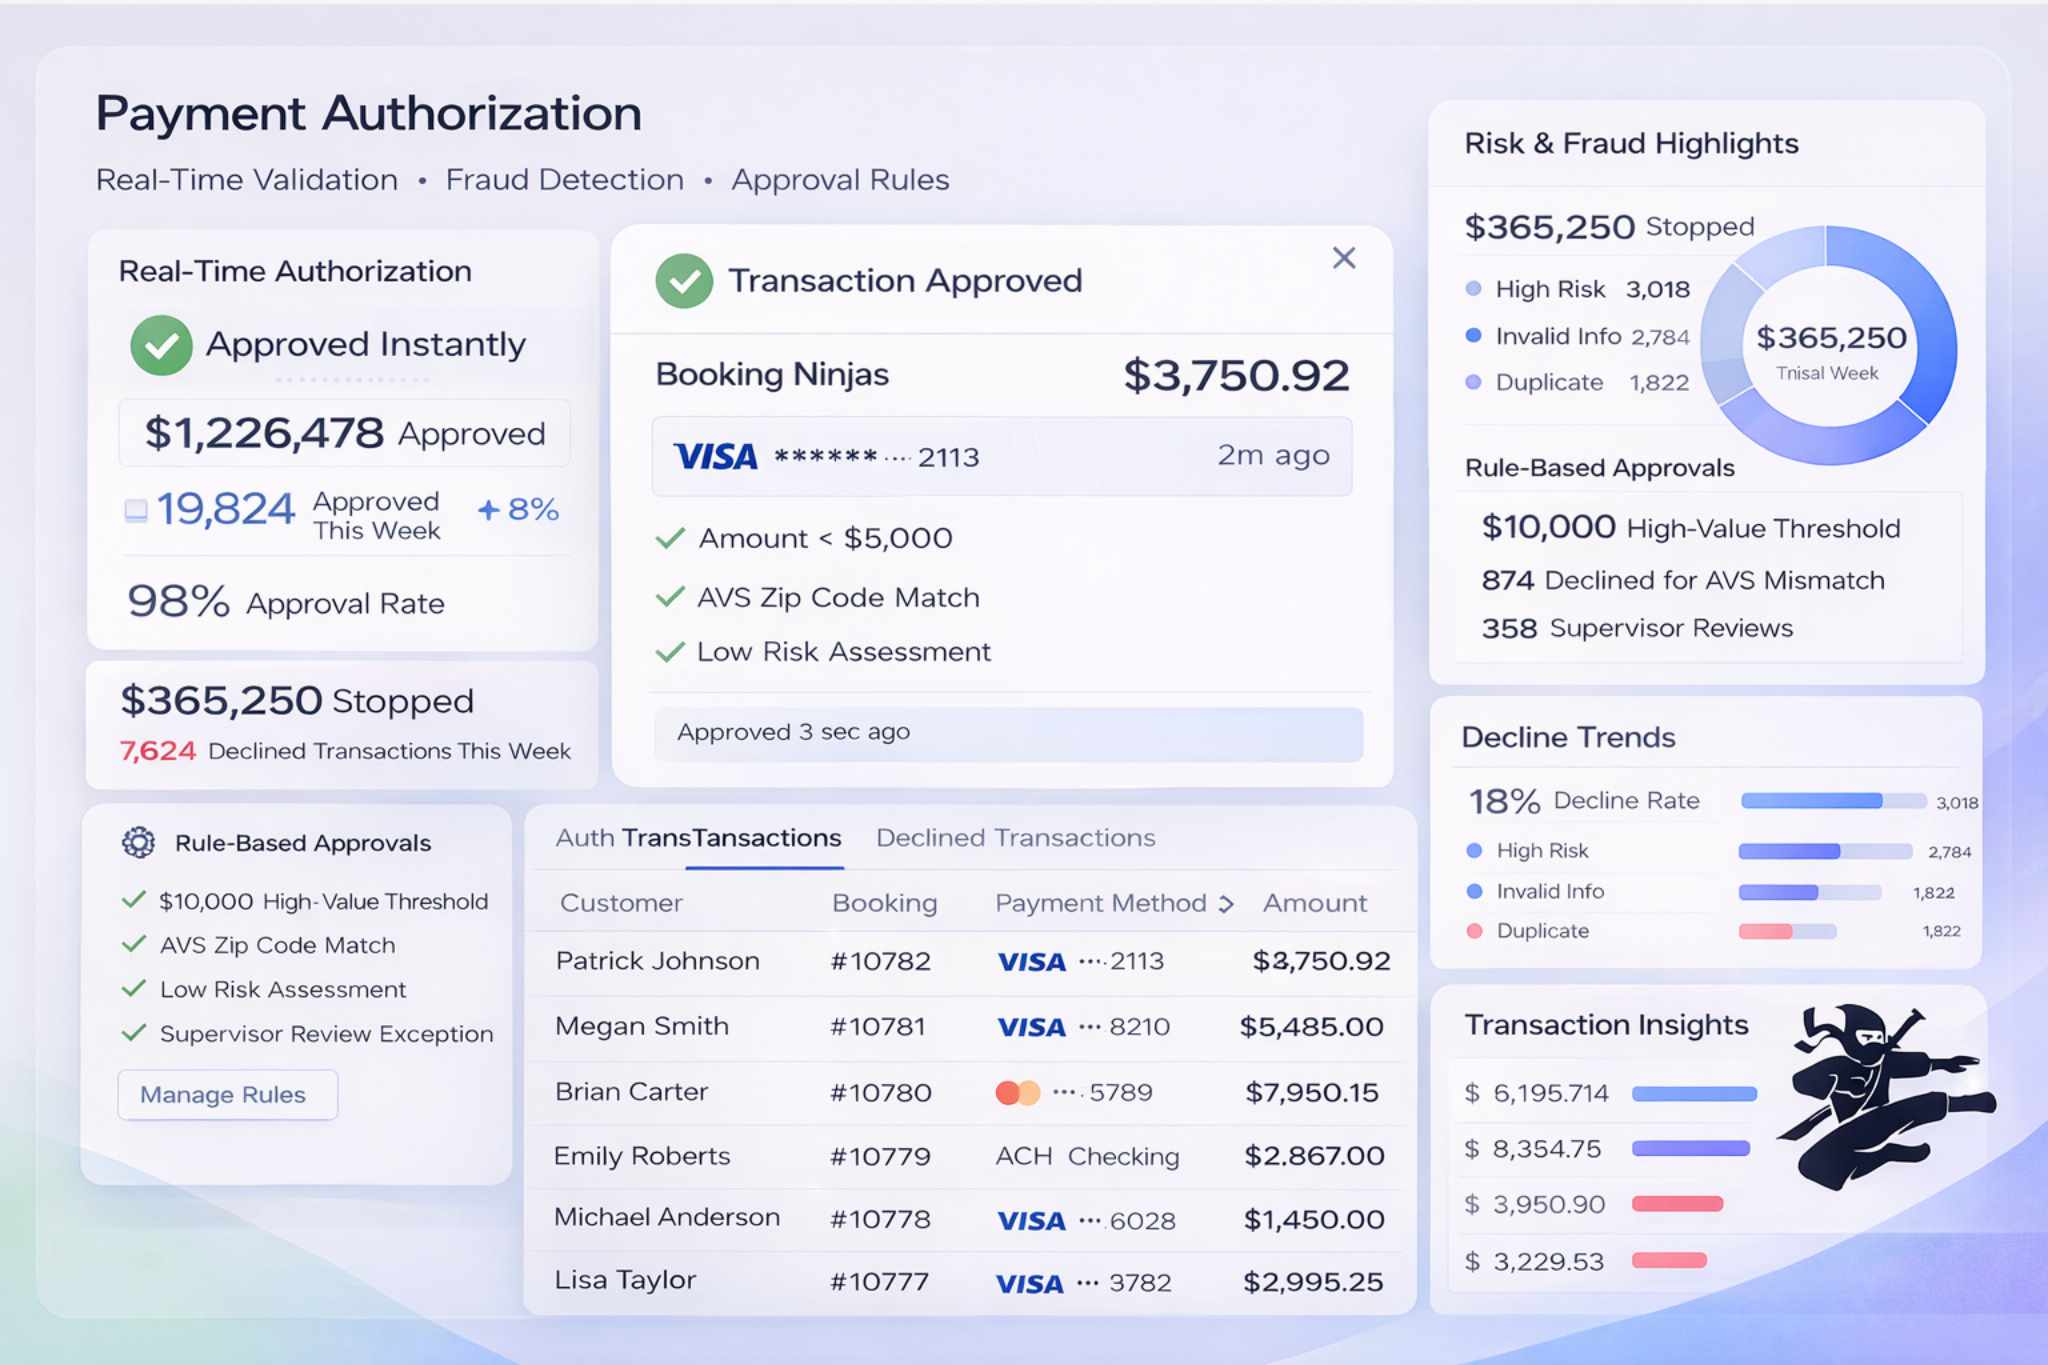Image resolution: width=2048 pixels, height=1365 pixels.
Task: Toggle the Duplicate indicator in Risk & Fraud Highlights
Action: (x=1472, y=382)
